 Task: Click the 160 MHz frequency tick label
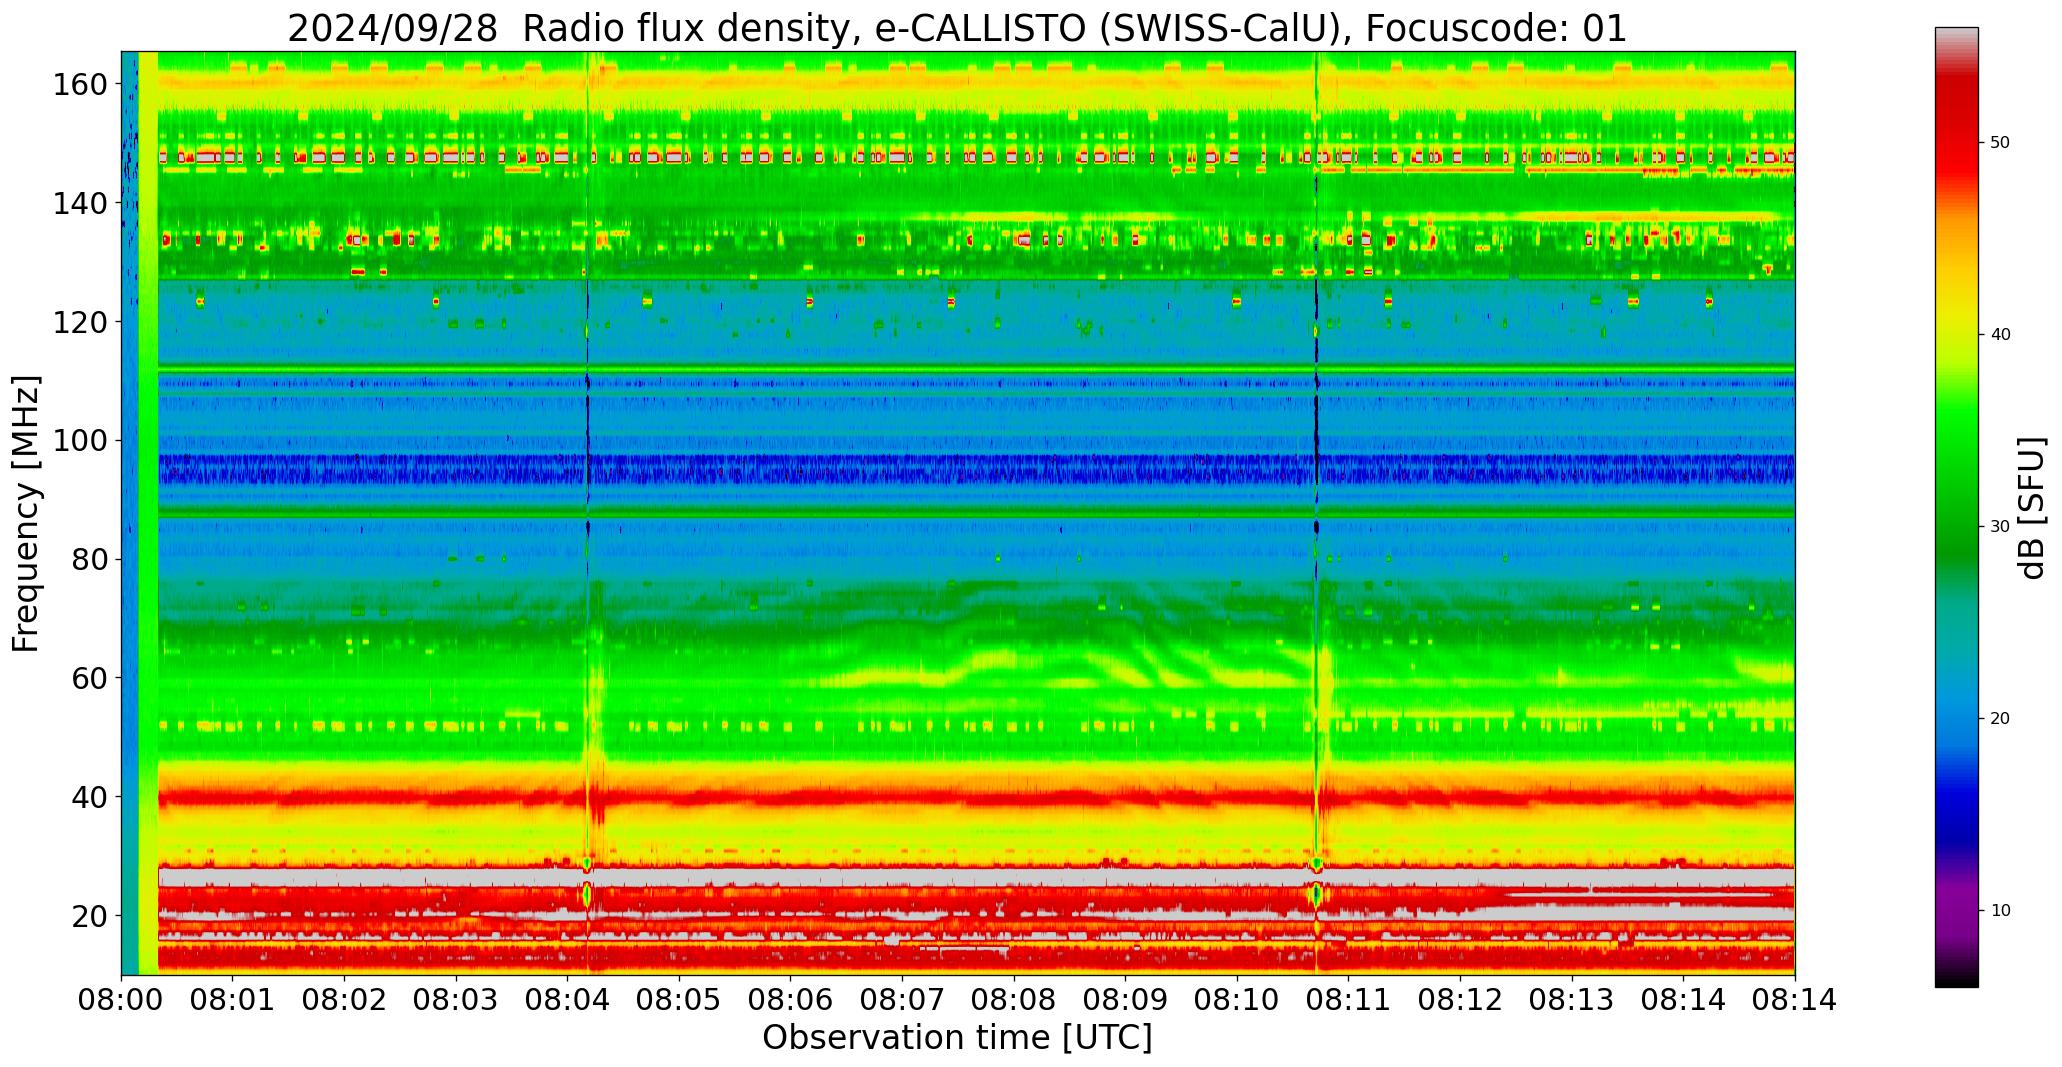pyautogui.click(x=80, y=85)
